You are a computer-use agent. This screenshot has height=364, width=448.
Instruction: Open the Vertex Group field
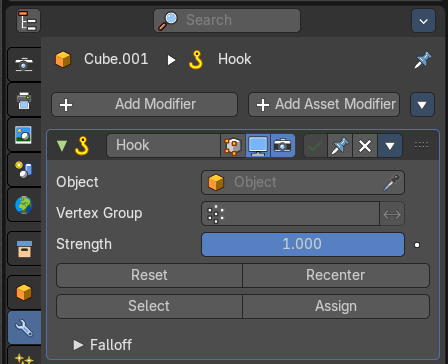(290, 214)
